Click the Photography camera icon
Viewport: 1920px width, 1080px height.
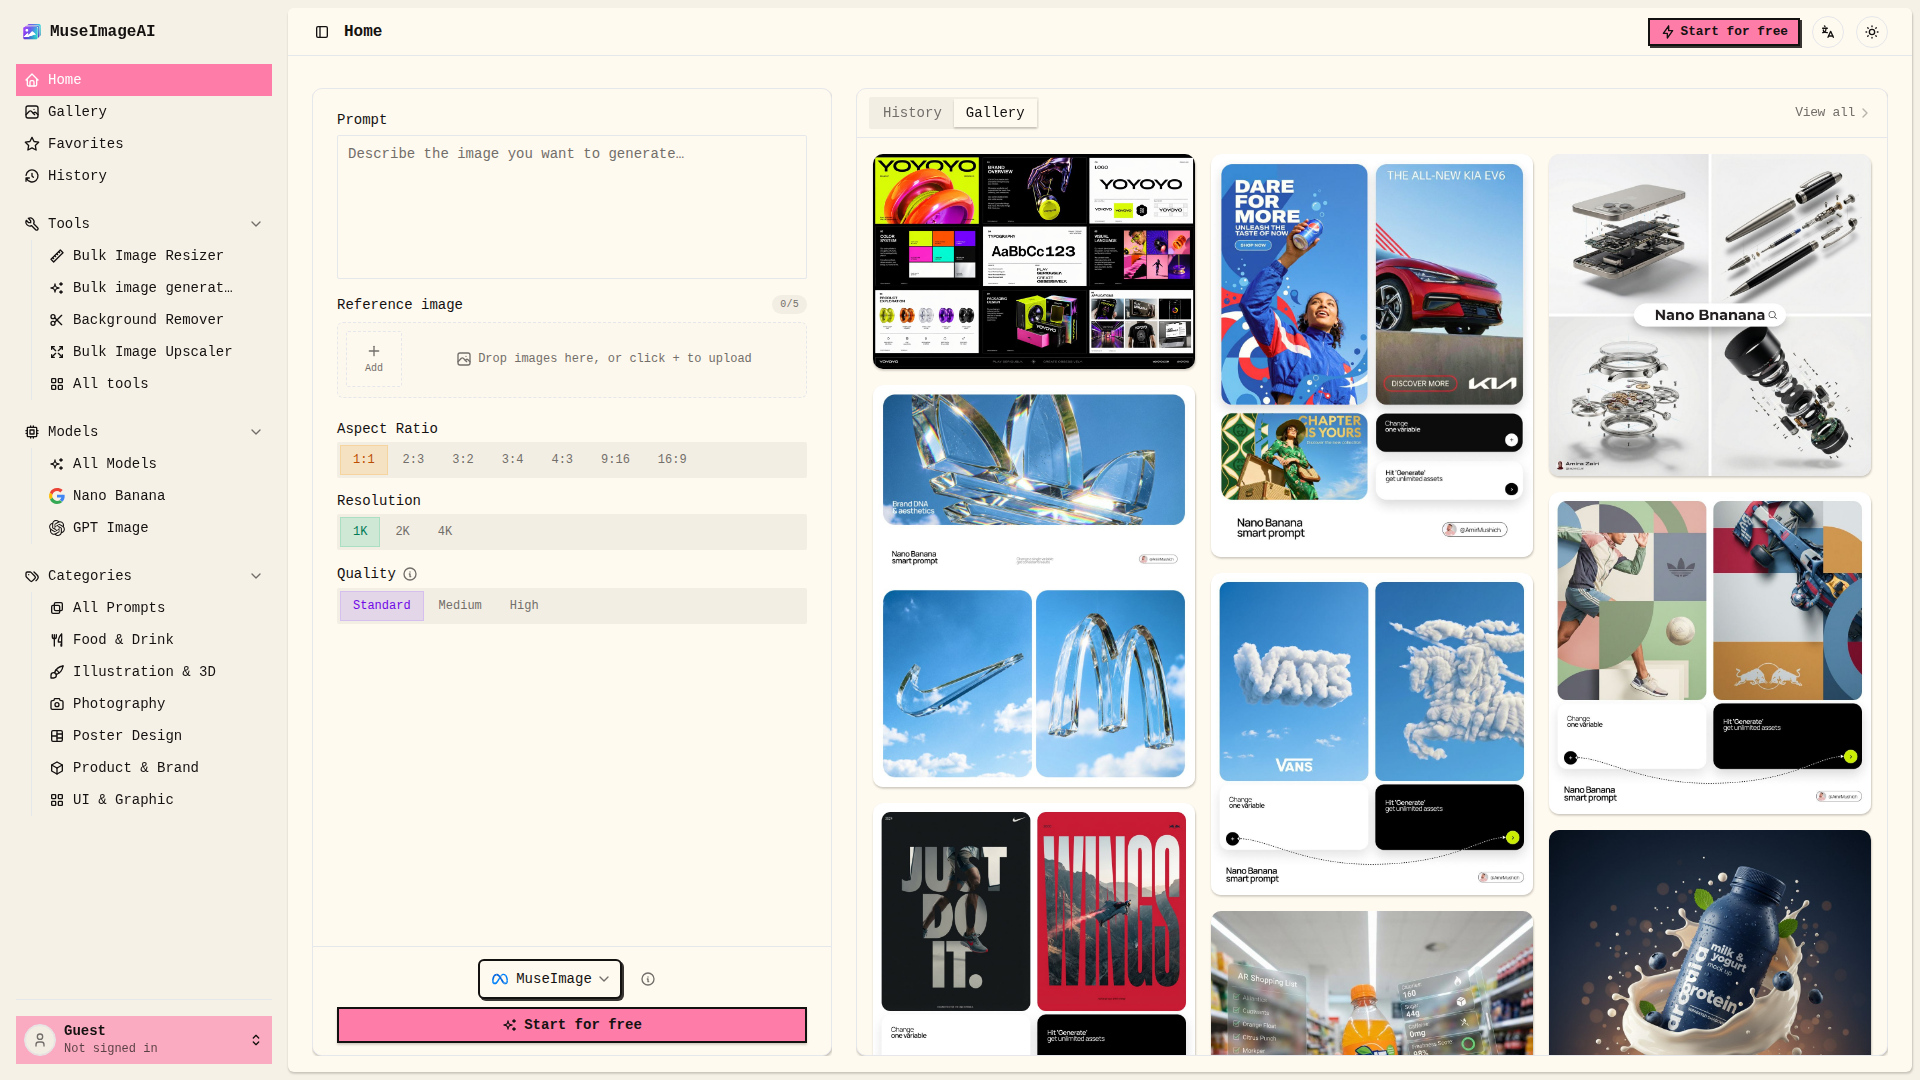(x=57, y=704)
